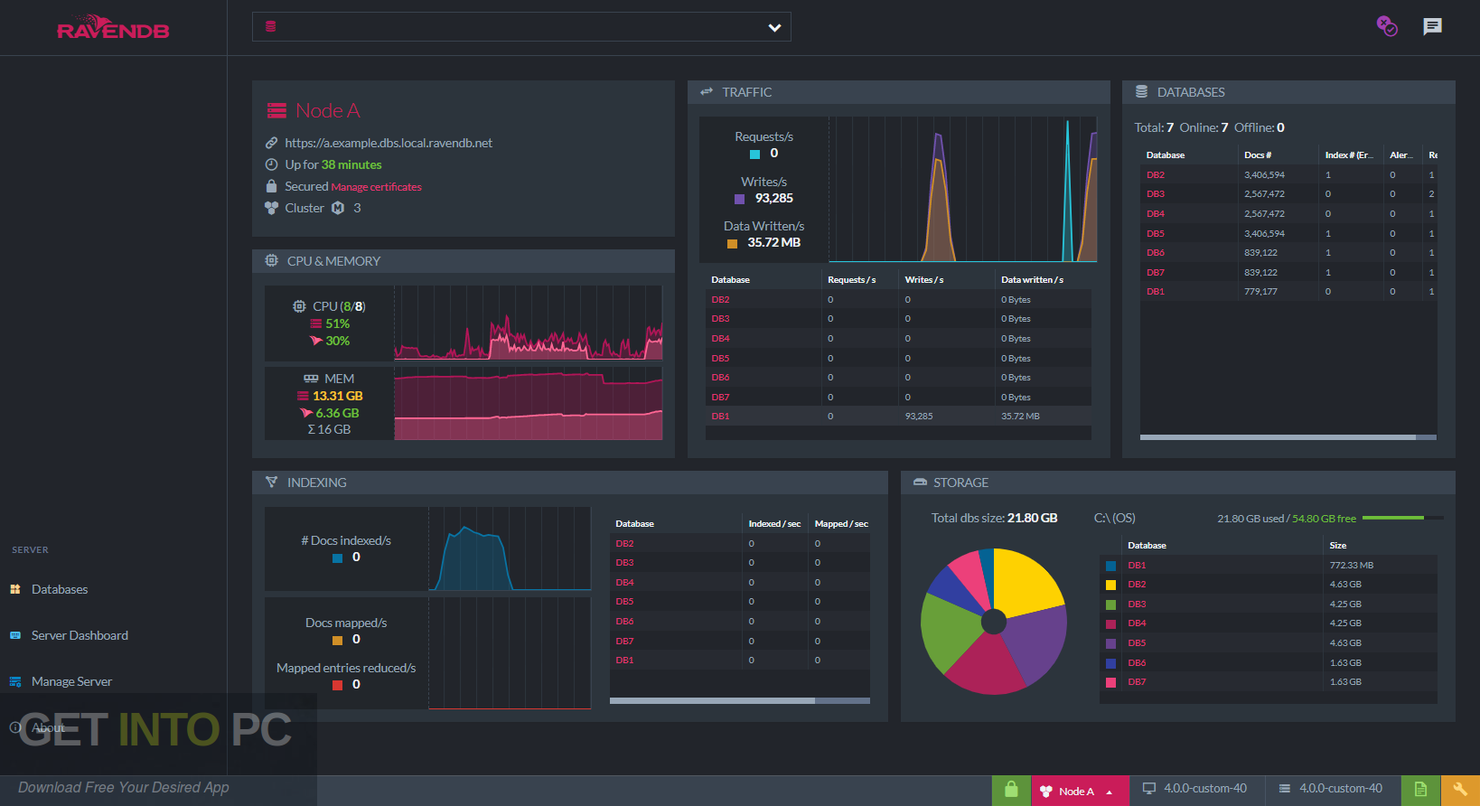The image size is (1480, 806).
Task: Open the feedback message icon top right
Action: [1433, 26]
